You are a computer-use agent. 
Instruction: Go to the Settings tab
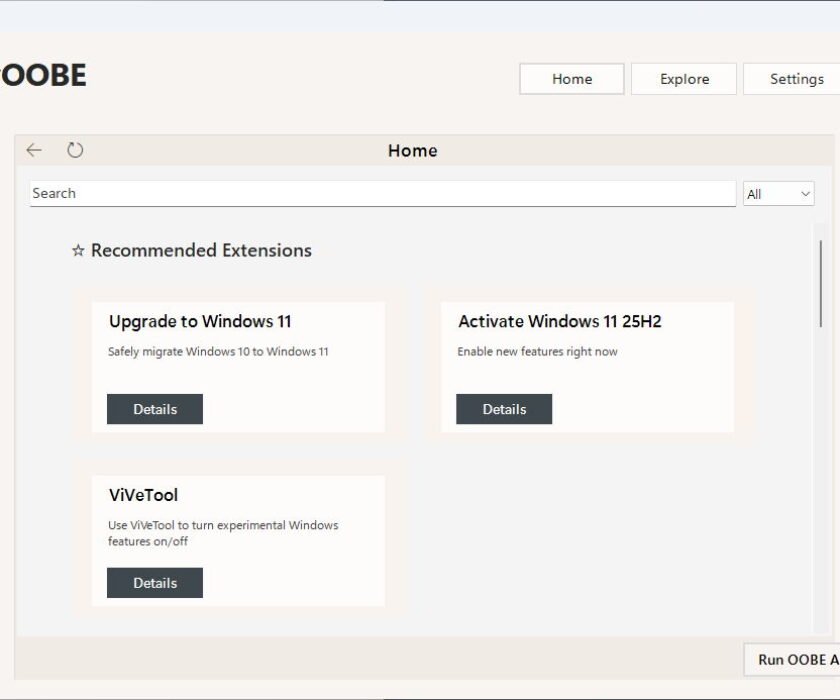796,79
